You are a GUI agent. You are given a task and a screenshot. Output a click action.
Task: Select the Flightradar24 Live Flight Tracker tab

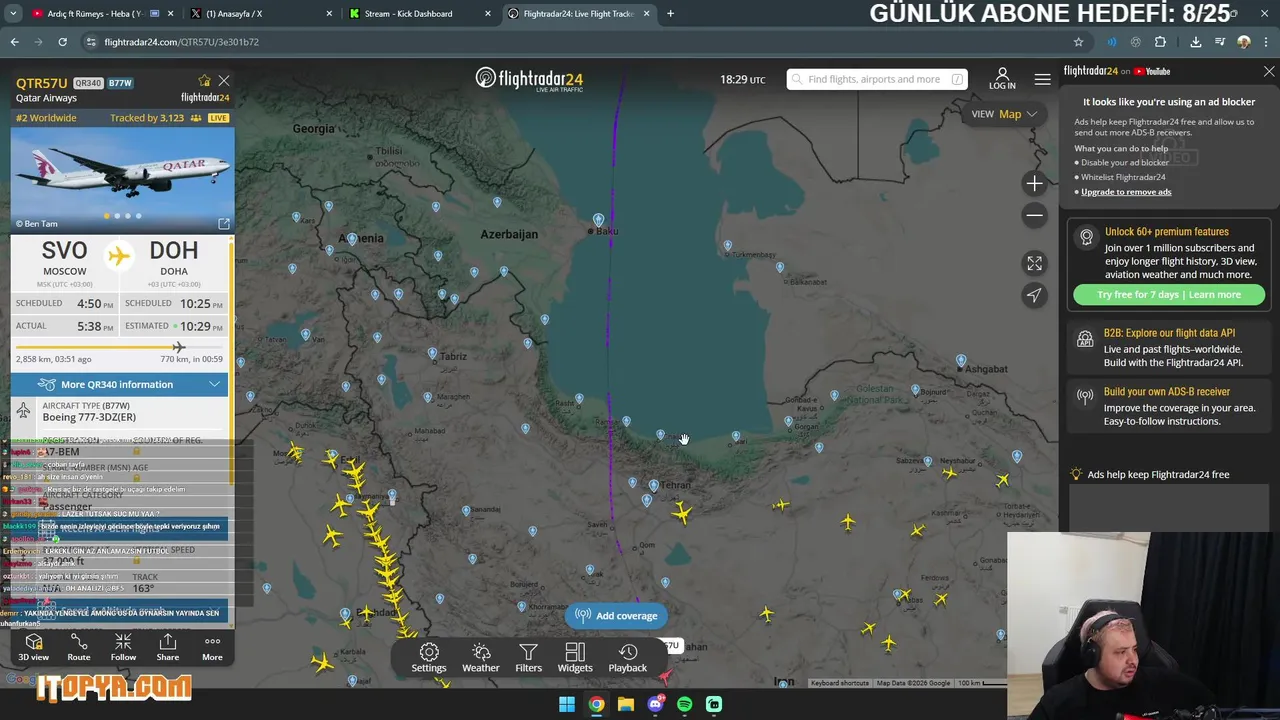click(x=578, y=14)
